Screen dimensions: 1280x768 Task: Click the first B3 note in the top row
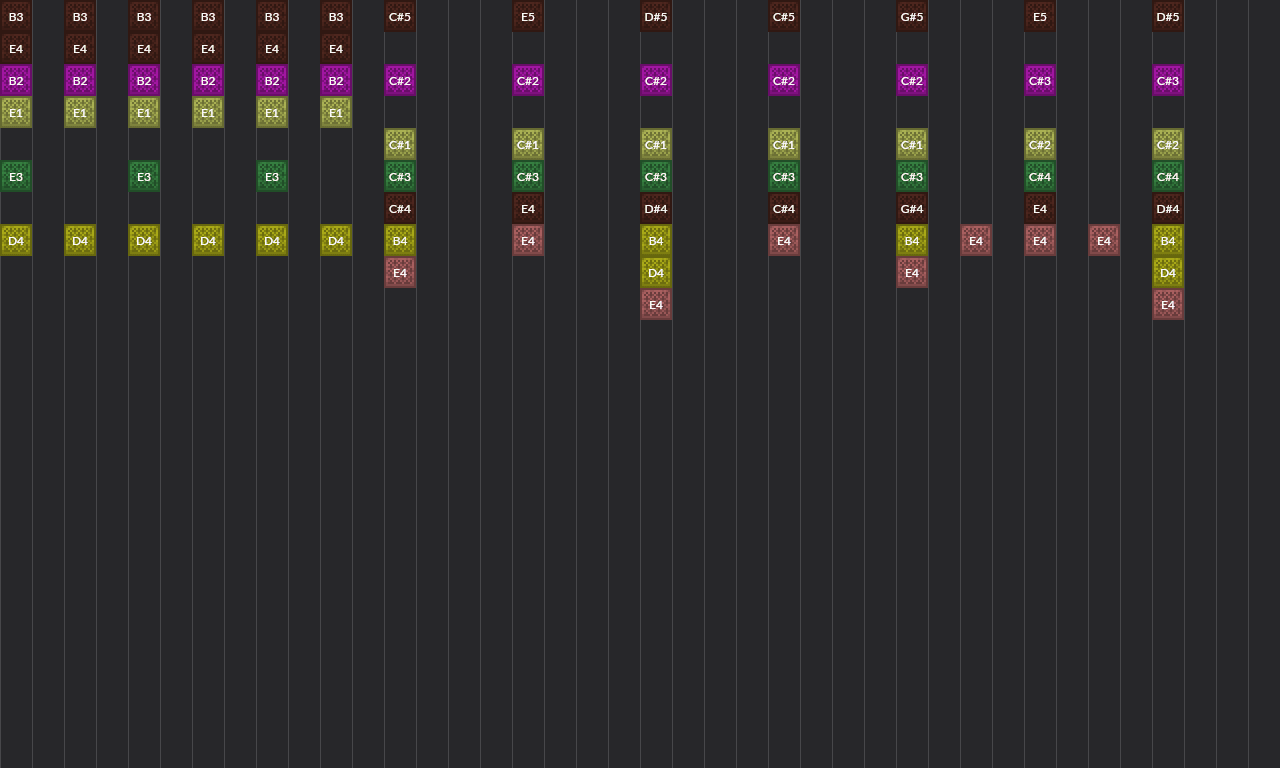click(x=16, y=16)
